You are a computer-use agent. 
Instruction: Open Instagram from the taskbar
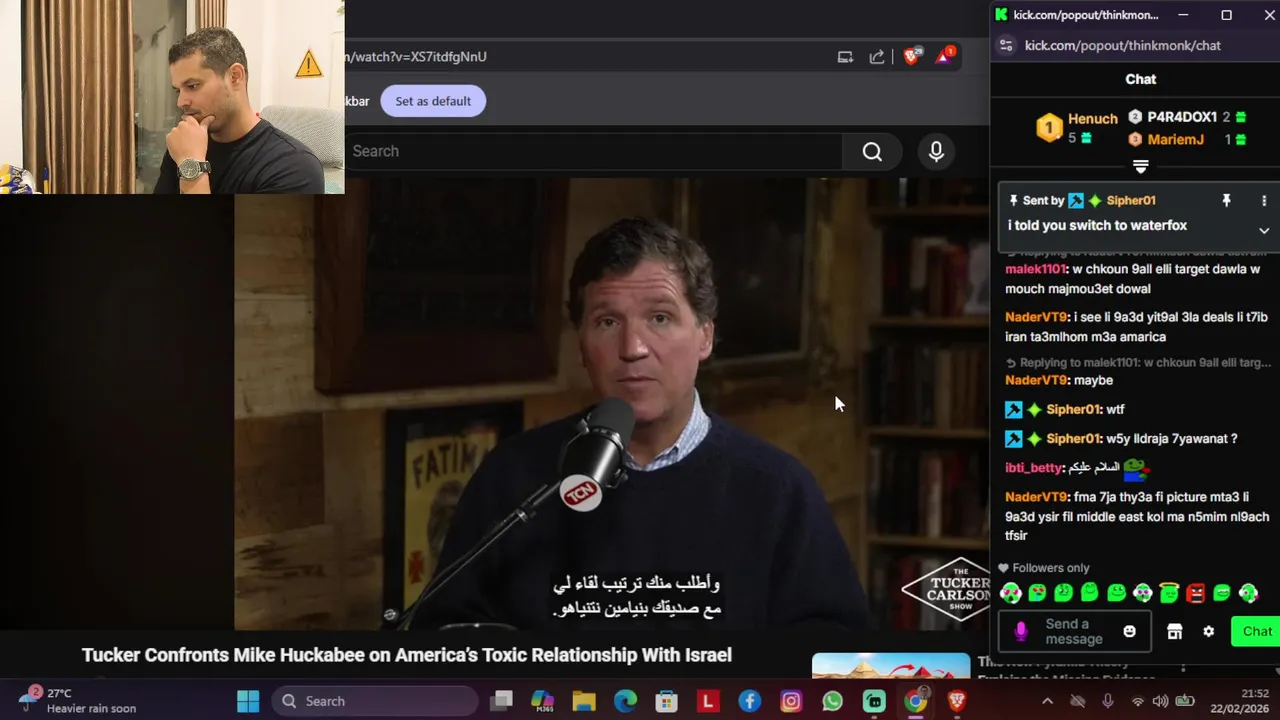[791, 701]
